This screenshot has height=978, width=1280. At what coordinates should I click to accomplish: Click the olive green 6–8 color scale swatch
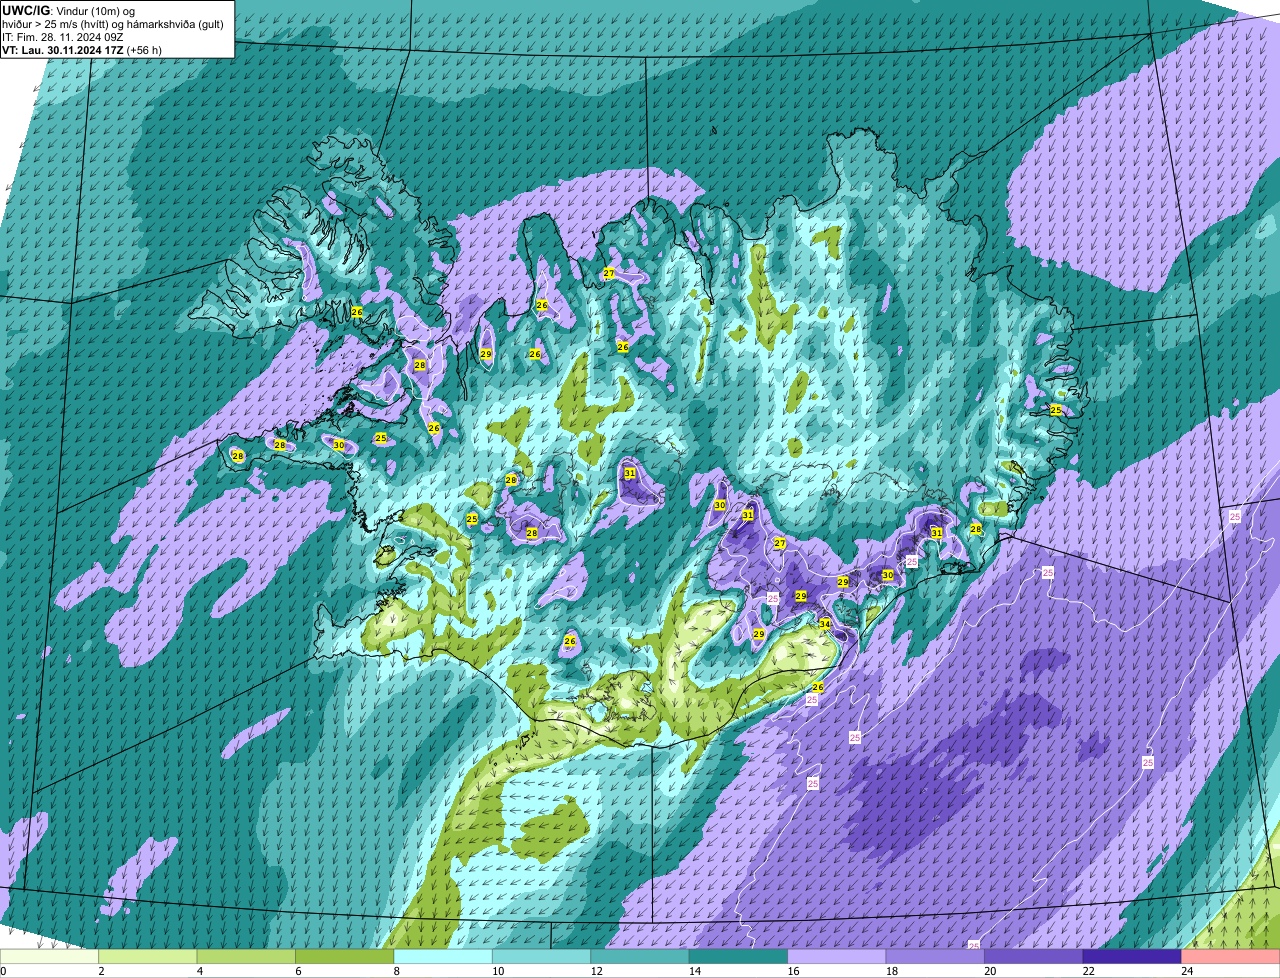coord(345,957)
